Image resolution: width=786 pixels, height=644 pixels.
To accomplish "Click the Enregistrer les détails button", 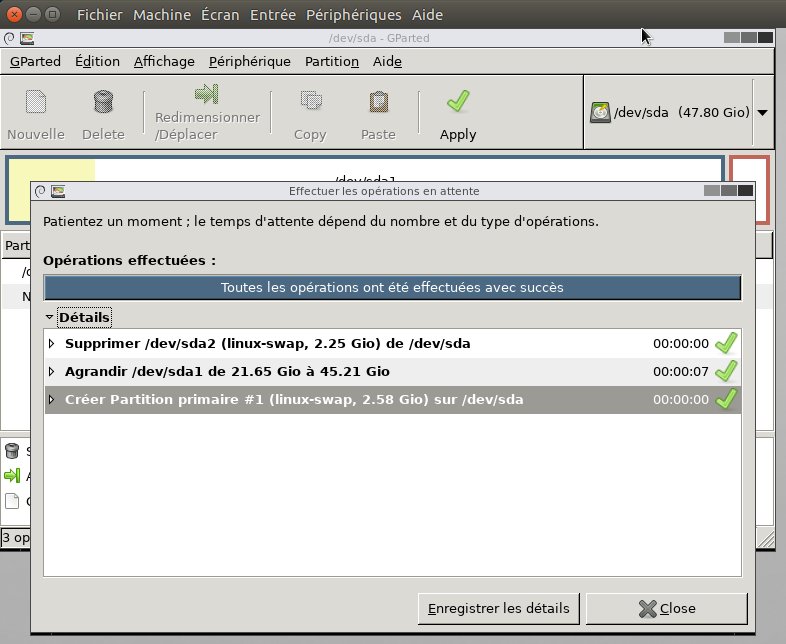I will [498, 608].
